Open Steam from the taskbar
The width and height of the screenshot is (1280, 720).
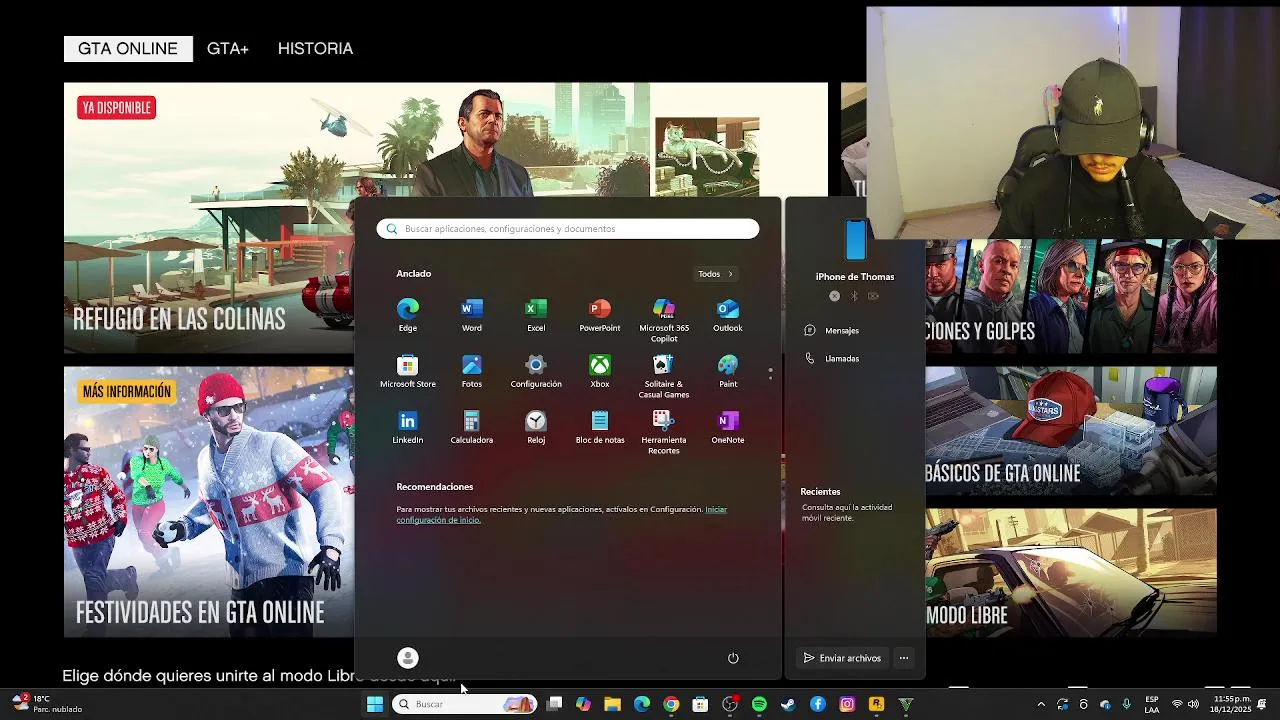tap(788, 704)
